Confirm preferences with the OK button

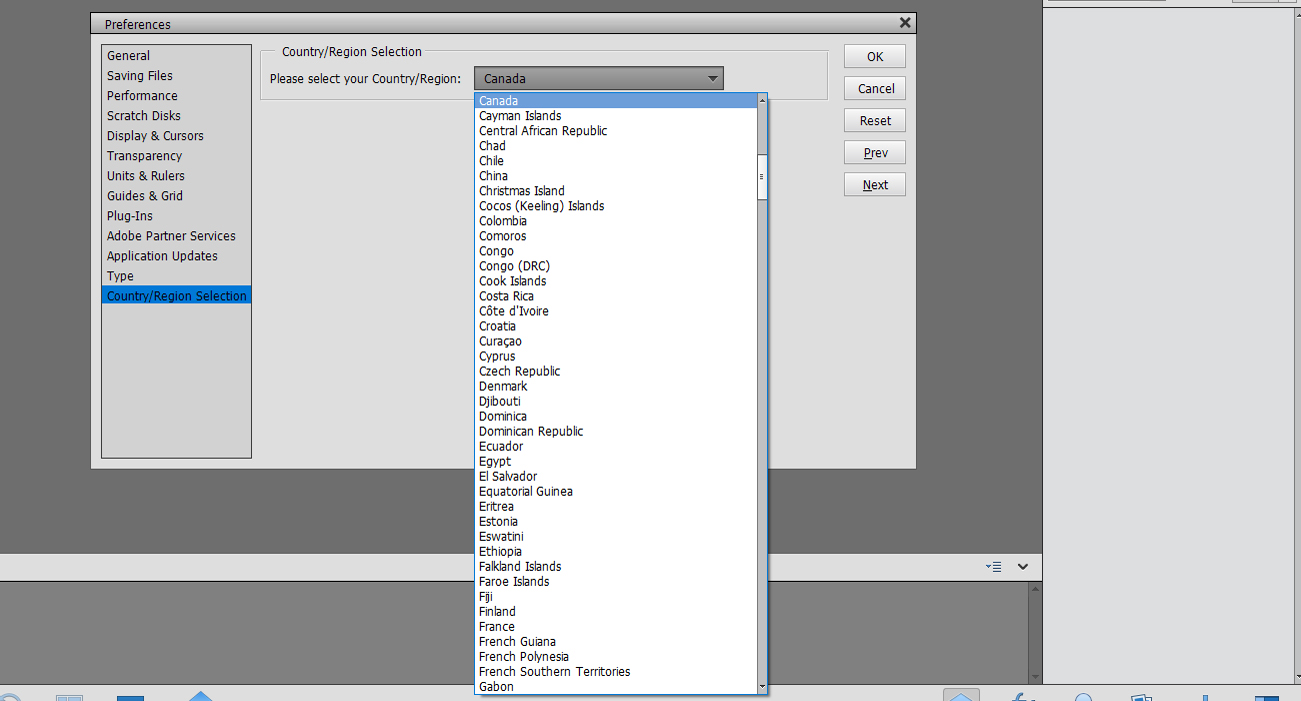(875, 56)
